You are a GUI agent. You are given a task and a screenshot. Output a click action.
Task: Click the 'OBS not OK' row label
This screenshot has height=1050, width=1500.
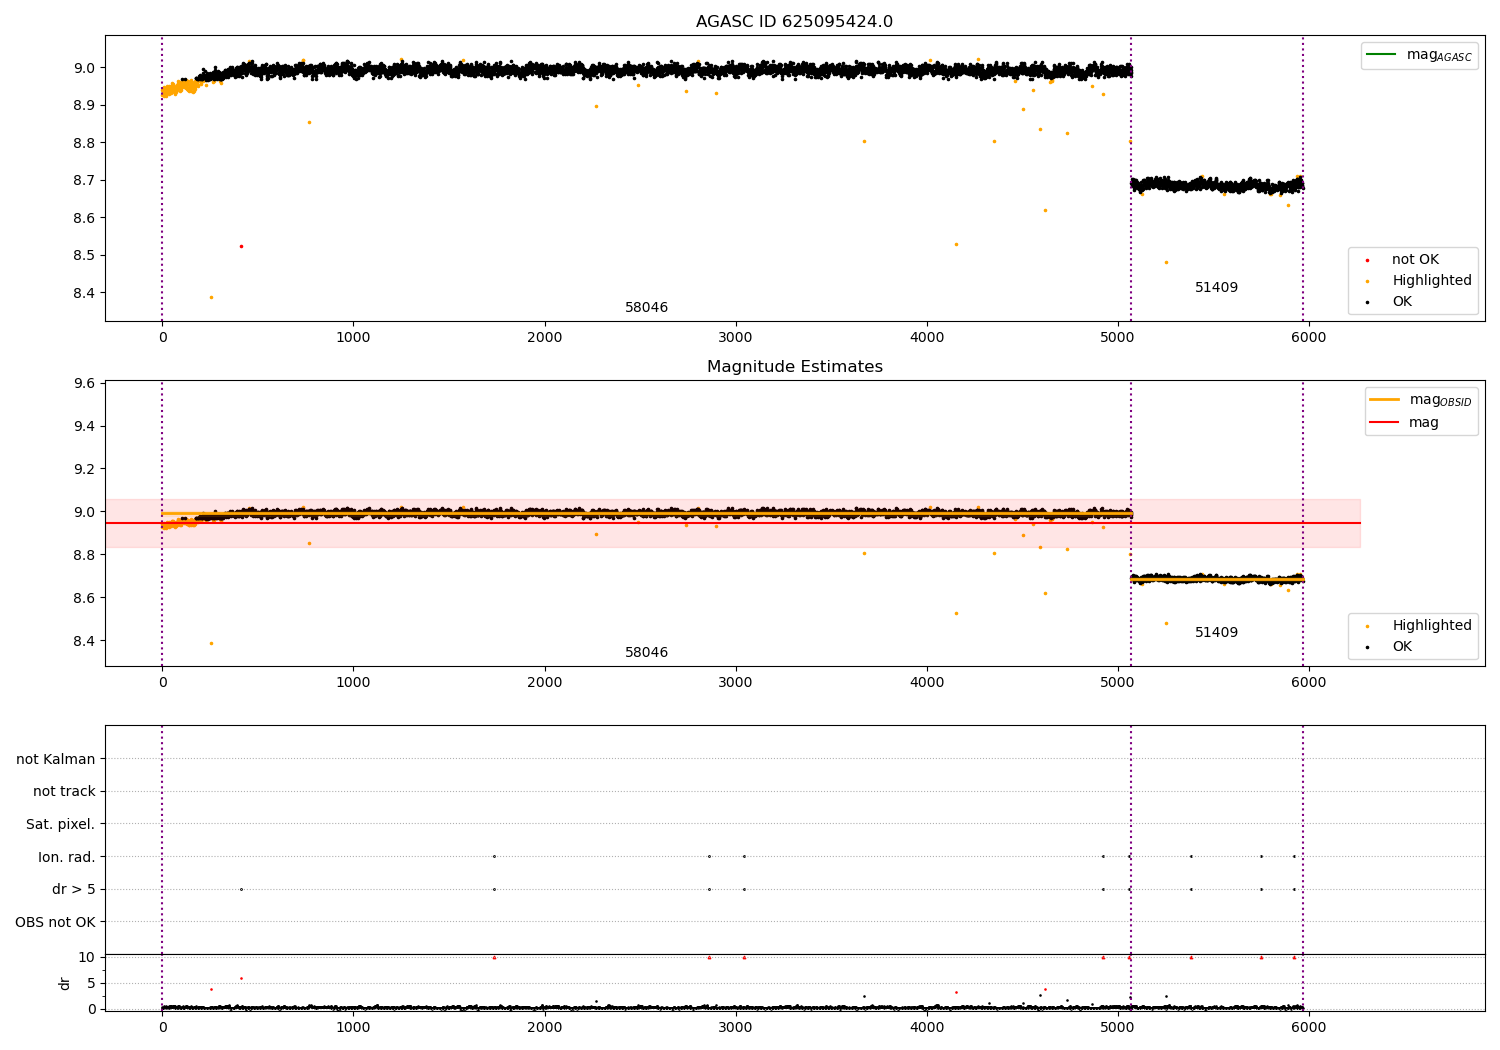click(55, 923)
